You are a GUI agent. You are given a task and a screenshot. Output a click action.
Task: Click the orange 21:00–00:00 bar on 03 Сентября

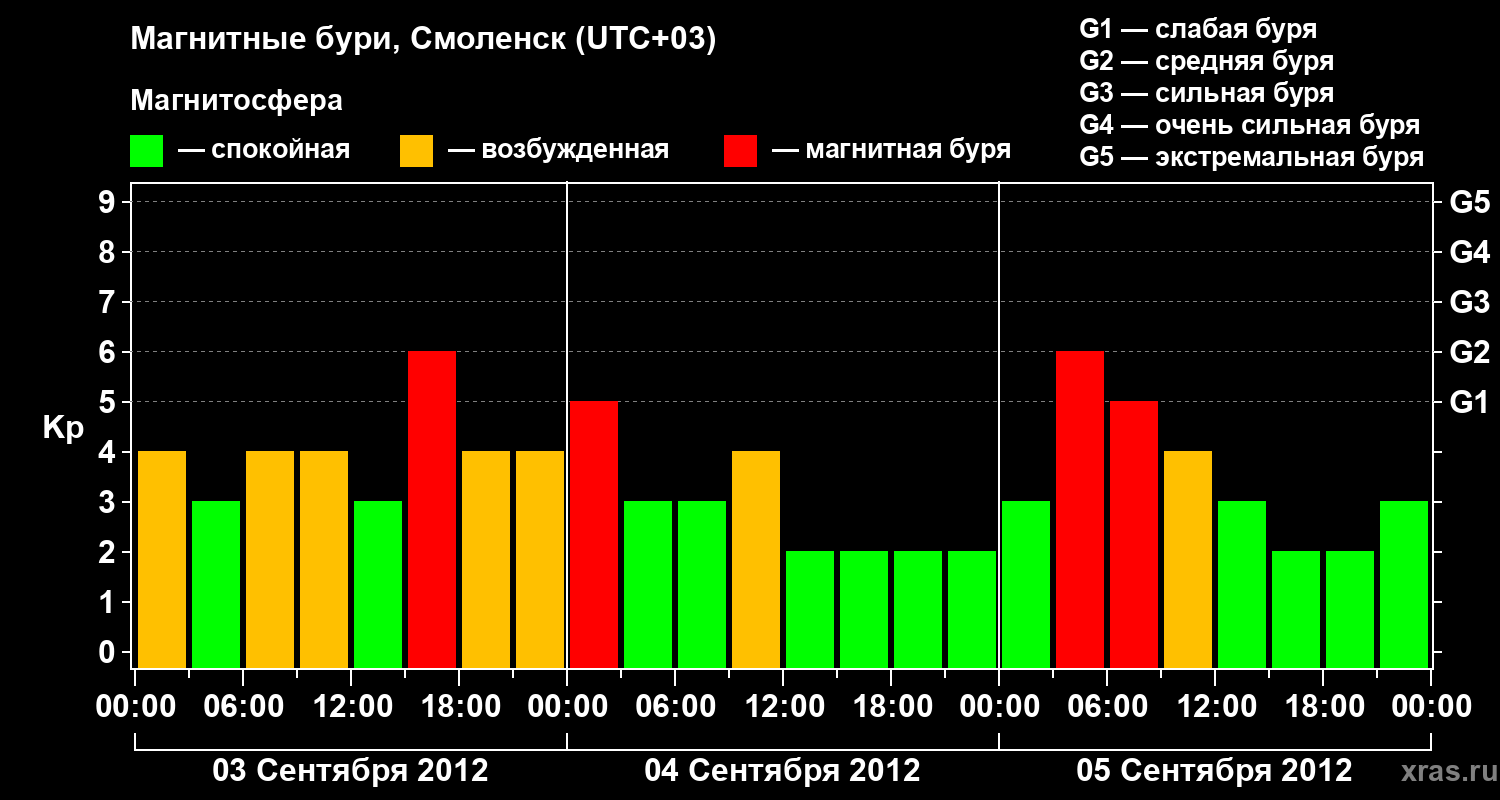point(540,560)
